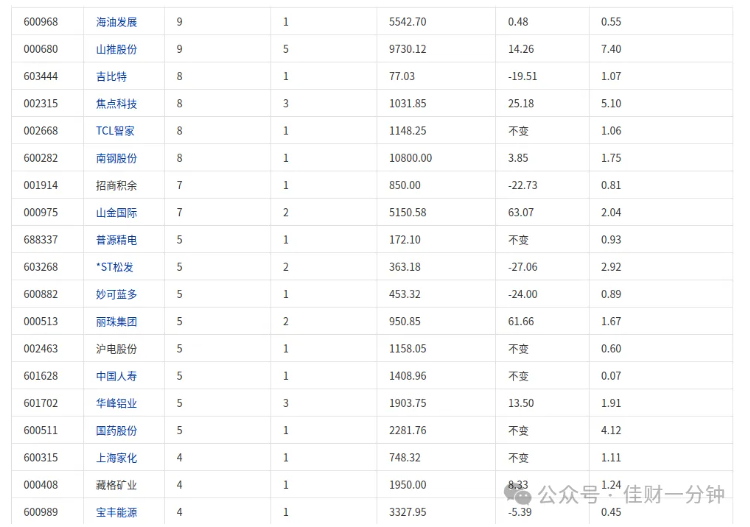The height and width of the screenshot is (527, 750).
Task: Open the 中国人寿 stock link
Action: click(x=116, y=376)
